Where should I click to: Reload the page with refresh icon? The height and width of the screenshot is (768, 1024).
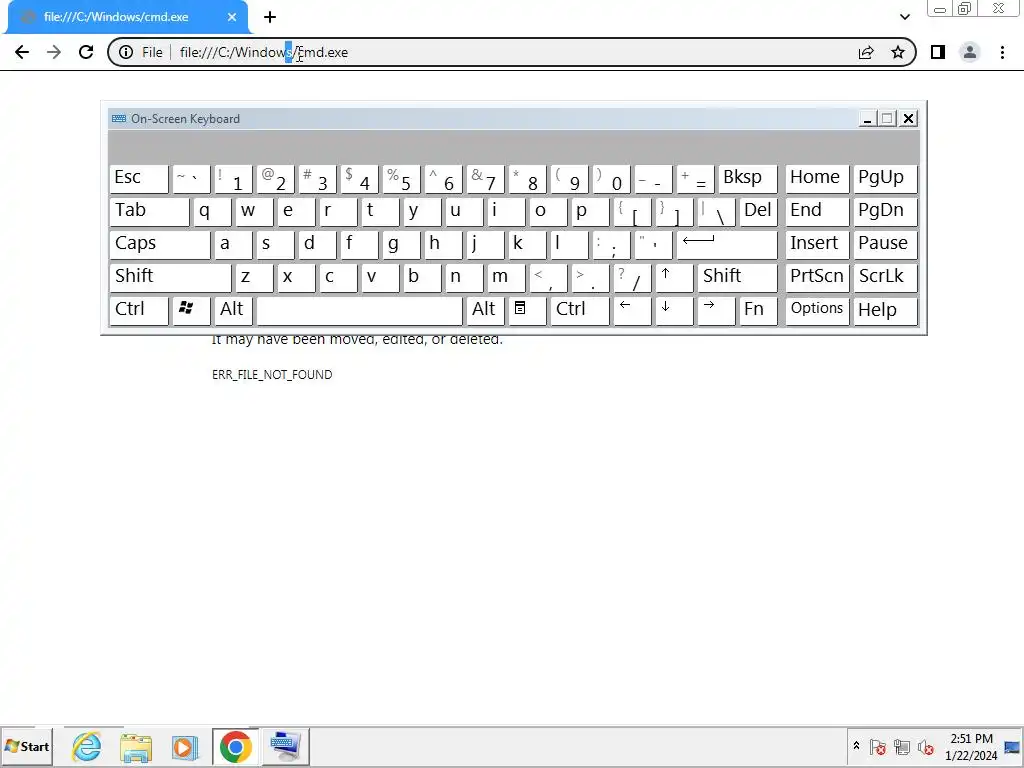(x=86, y=52)
